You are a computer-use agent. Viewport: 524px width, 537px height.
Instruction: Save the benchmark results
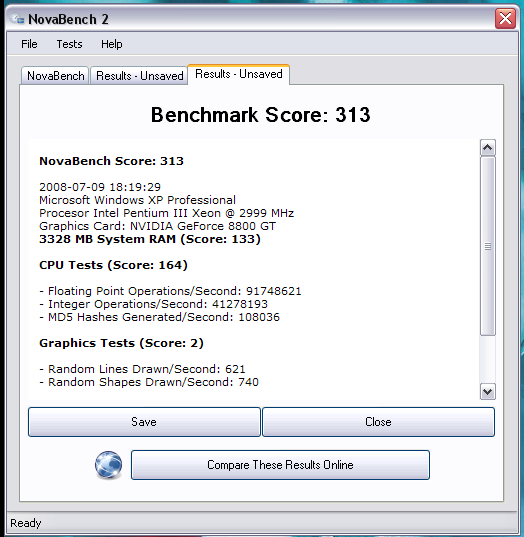[x=144, y=422]
